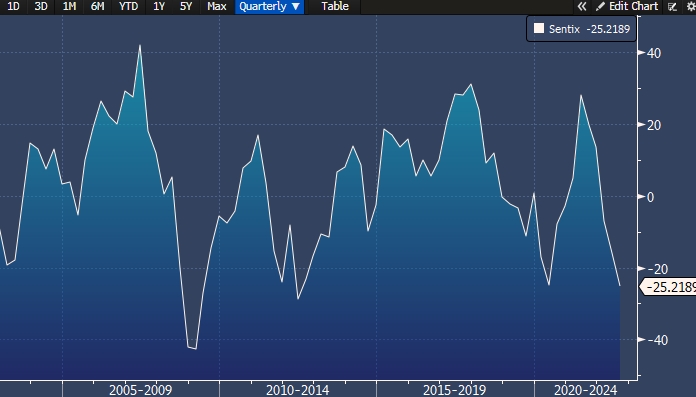Click the -25.2189 last value flag
The image size is (696, 397).
[x=668, y=287]
